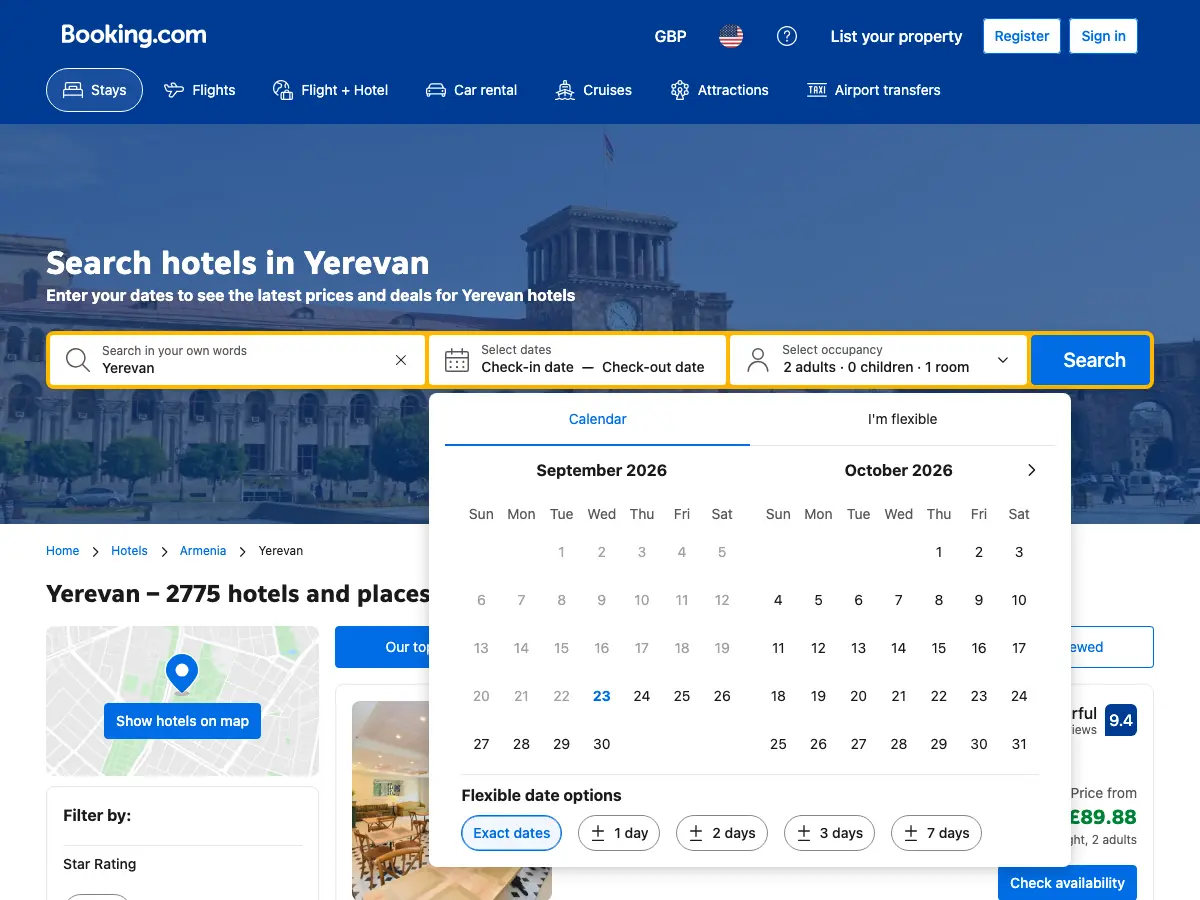Click the Our top picks sort tab
Screen dimensions: 1200x900
pyautogui.click(x=383, y=647)
